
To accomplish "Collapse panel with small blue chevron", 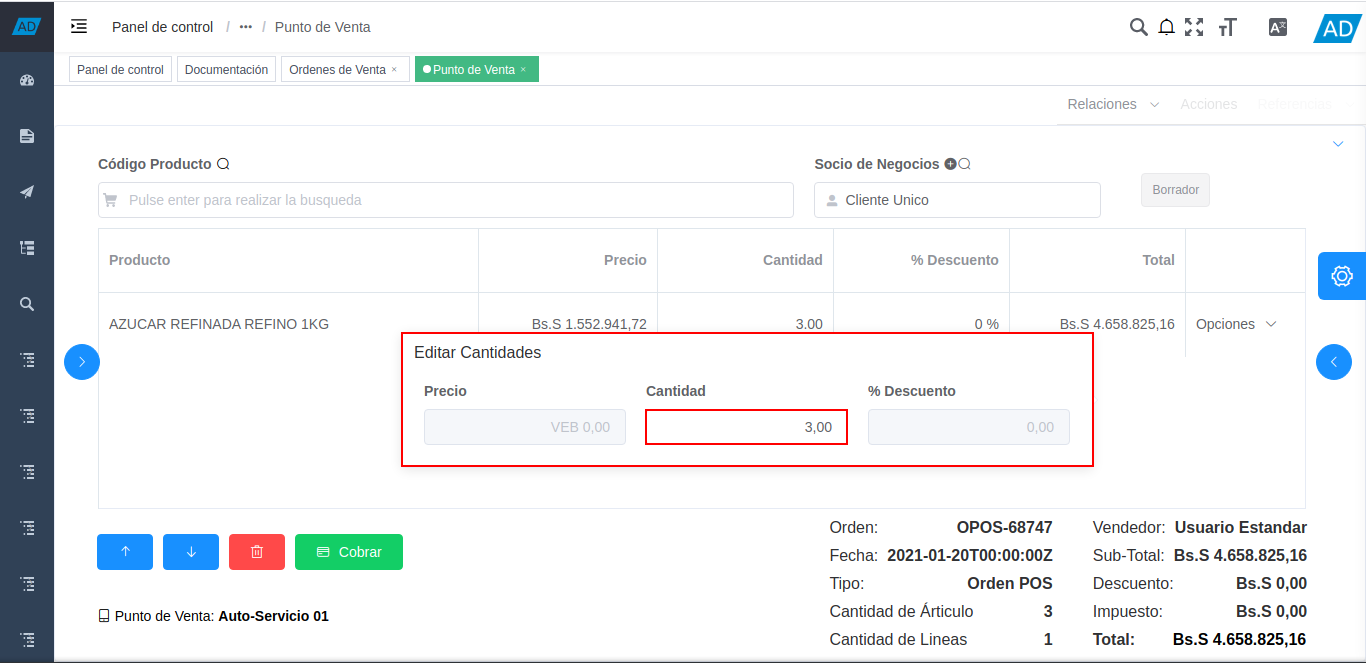I will (1338, 144).
